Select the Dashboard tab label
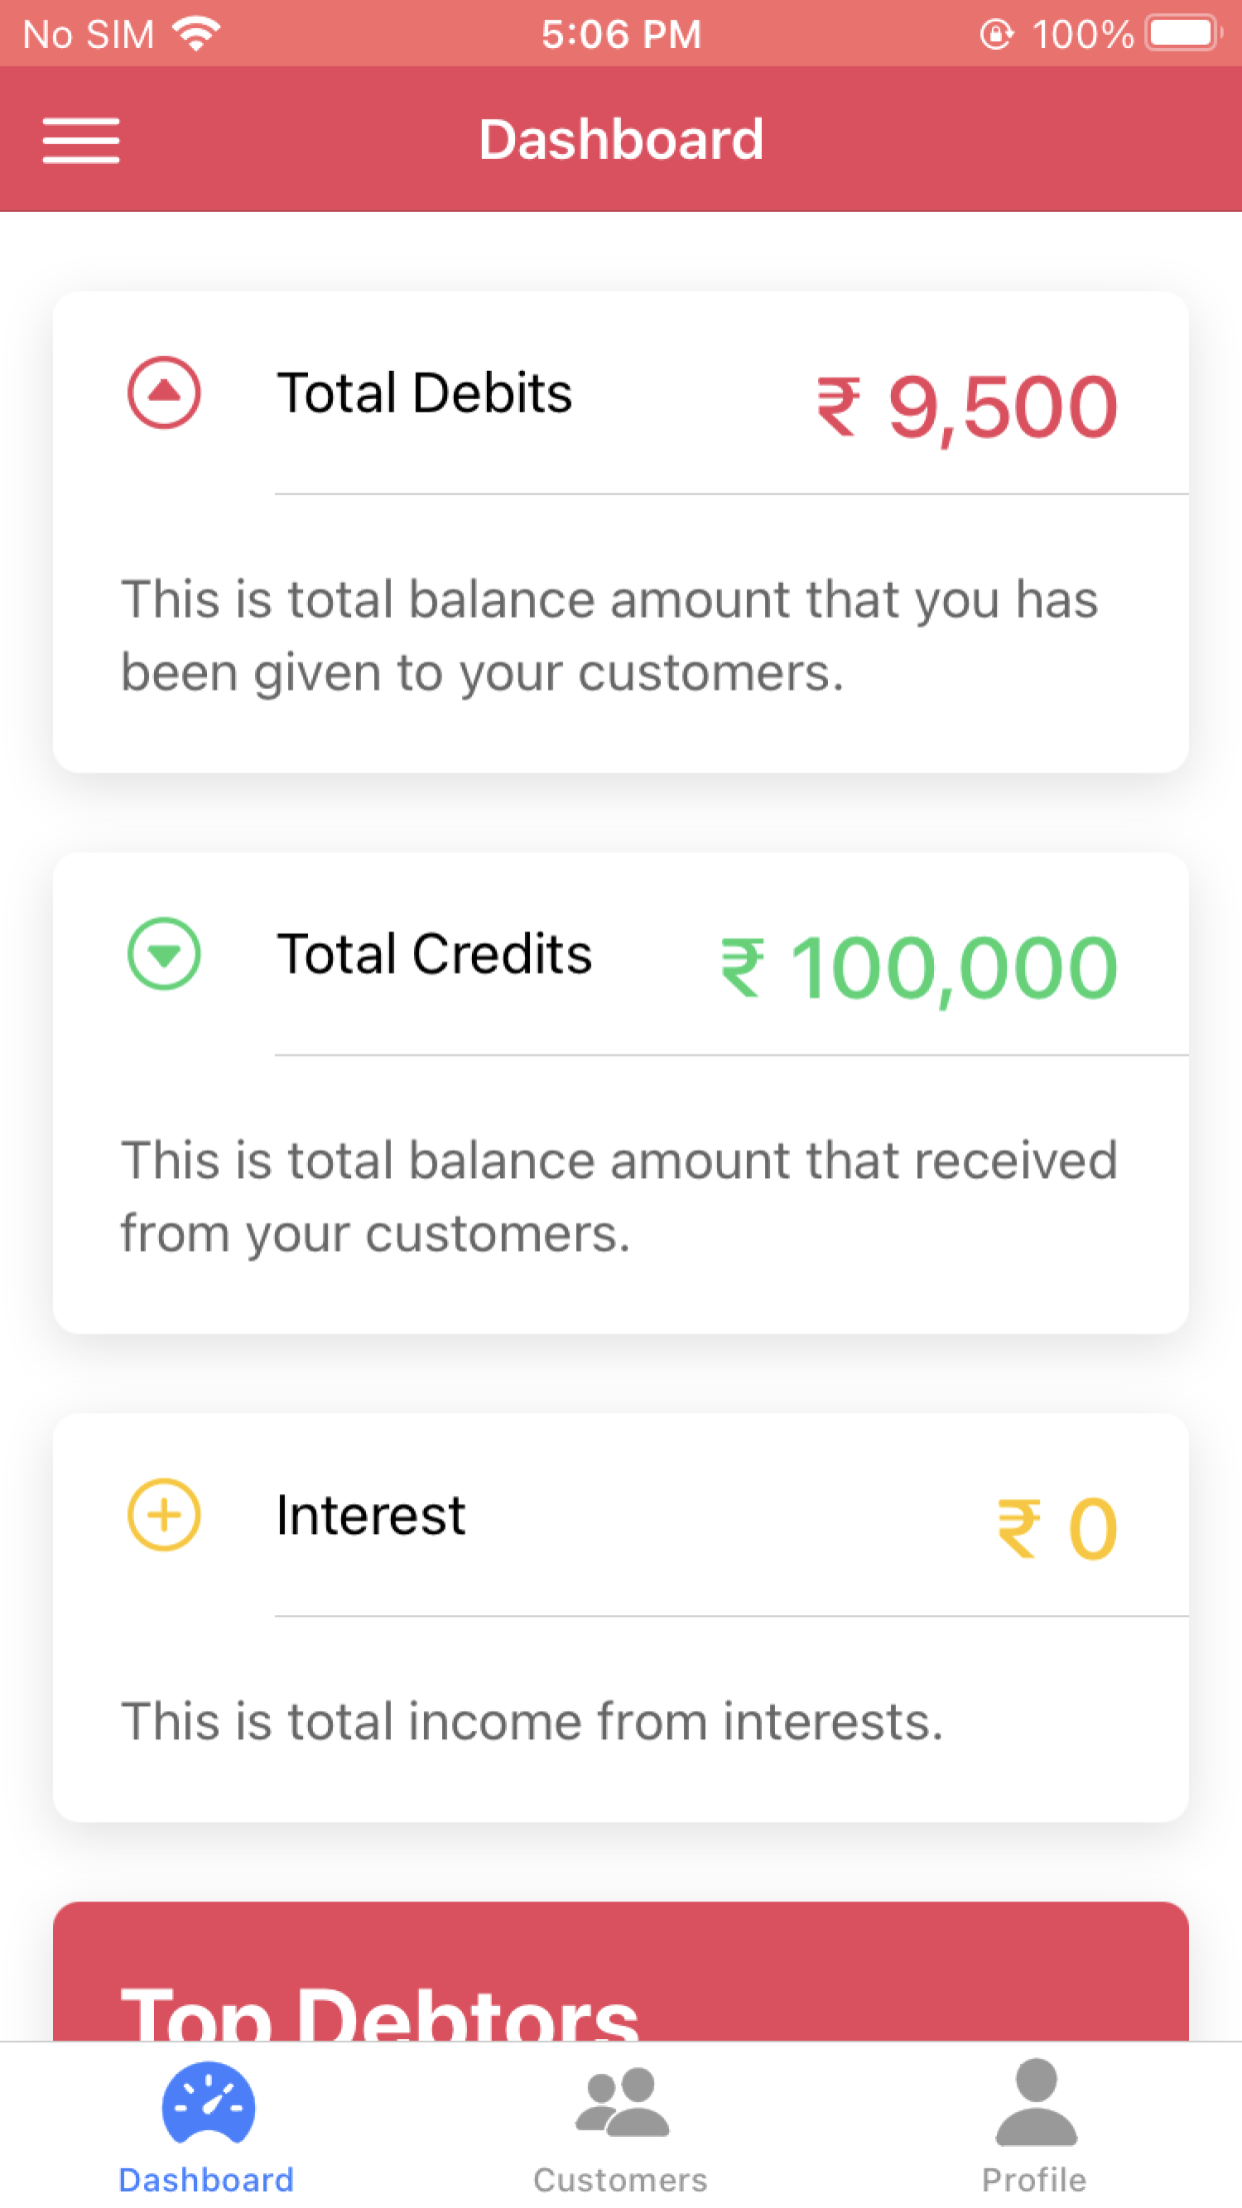1242x2208 pixels. (x=207, y=2180)
